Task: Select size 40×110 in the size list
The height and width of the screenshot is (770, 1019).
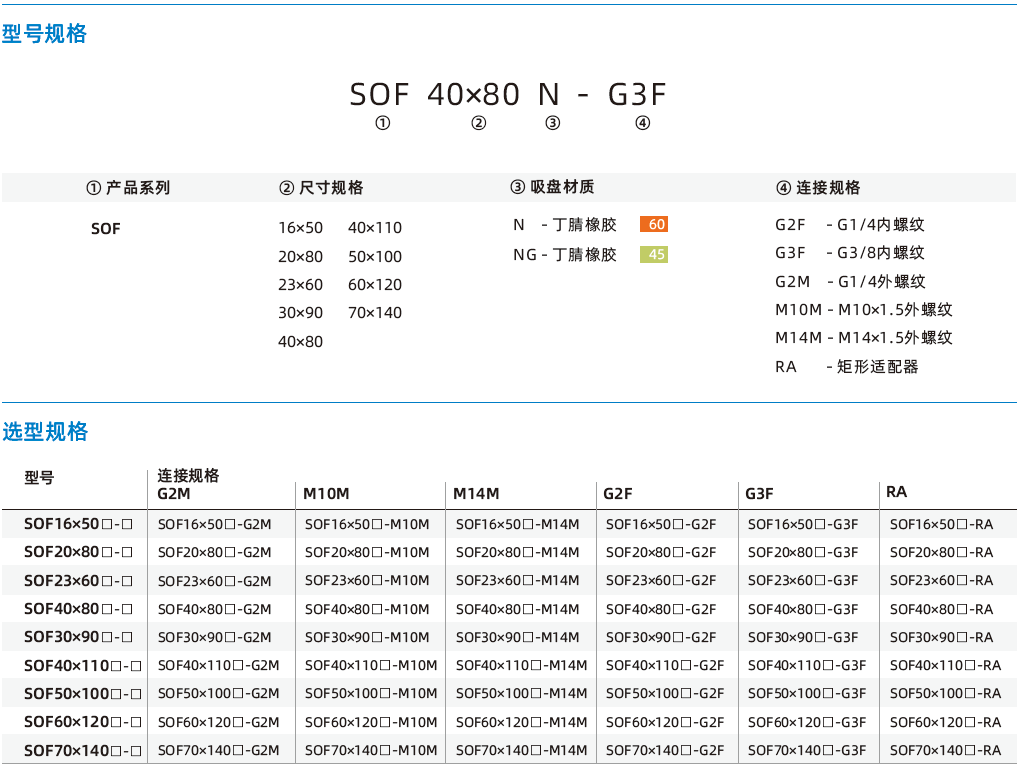Action: click(375, 228)
